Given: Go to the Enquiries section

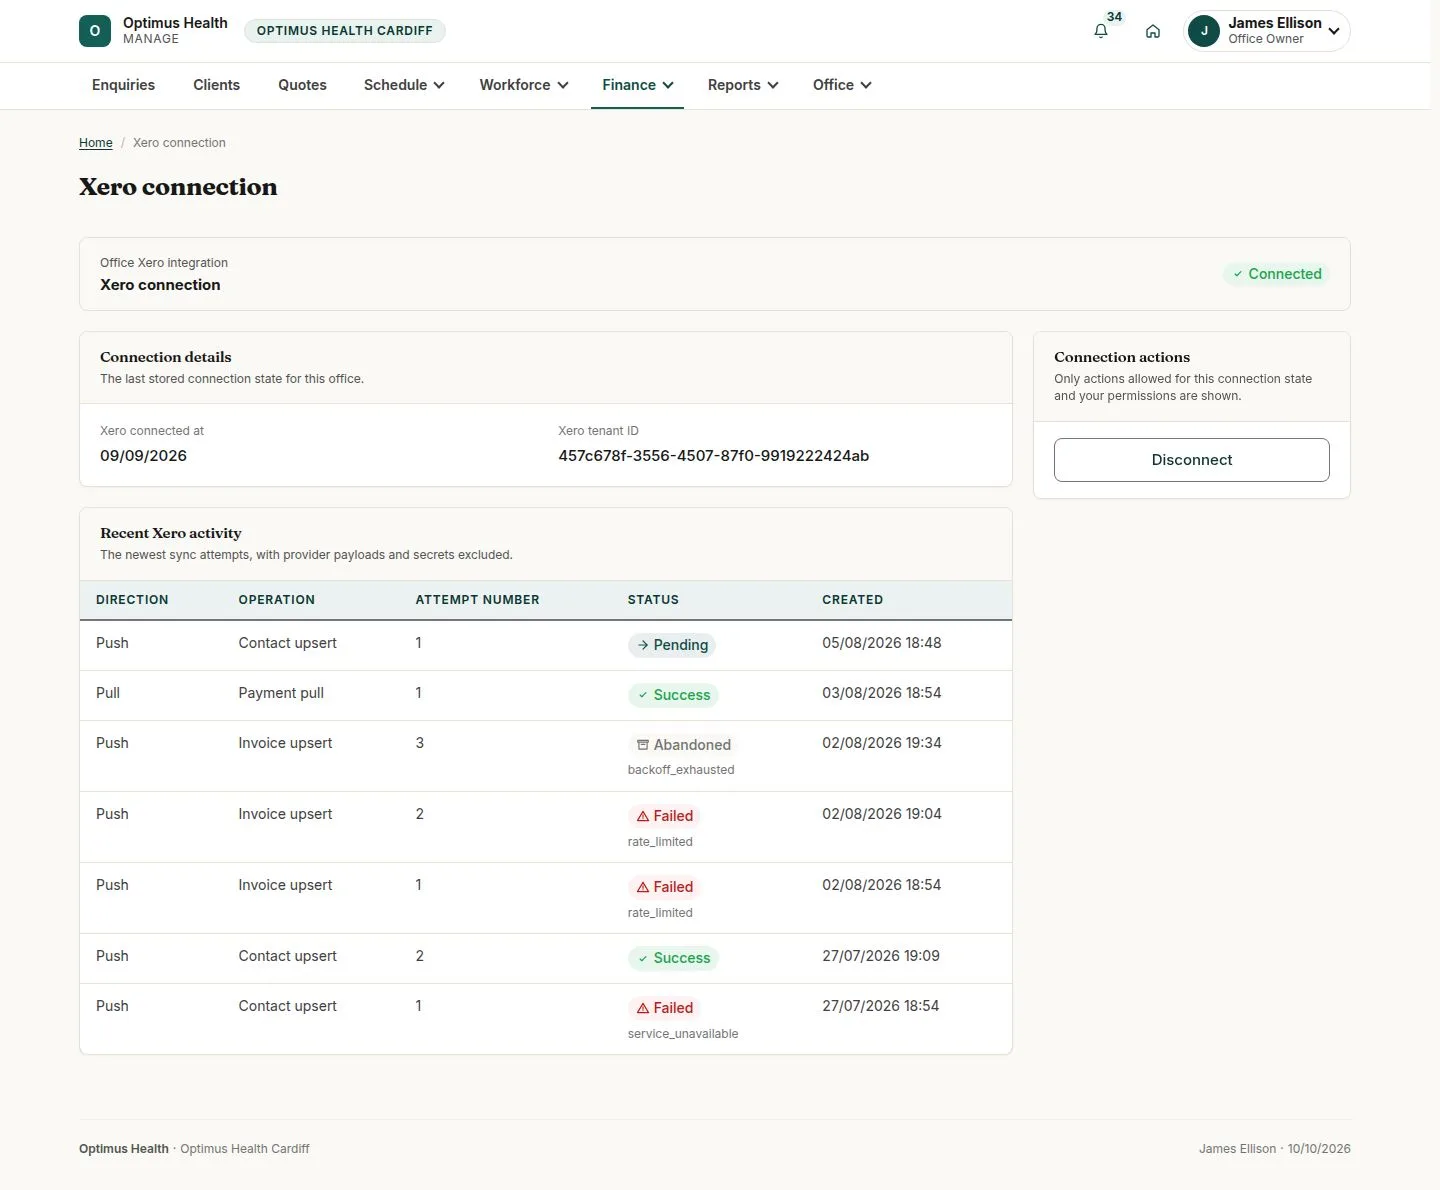Looking at the screenshot, I should [x=123, y=85].
